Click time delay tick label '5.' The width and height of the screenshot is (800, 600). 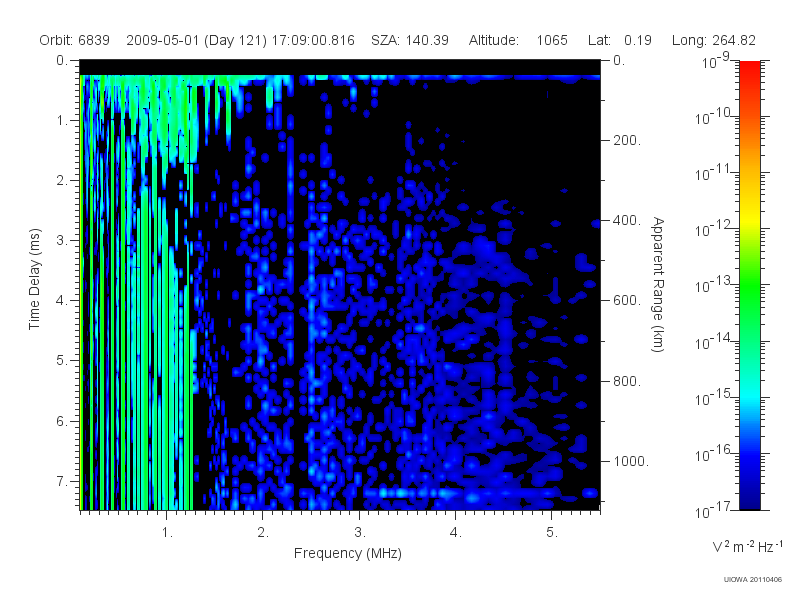pyautogui.click(x=62, y=361)
